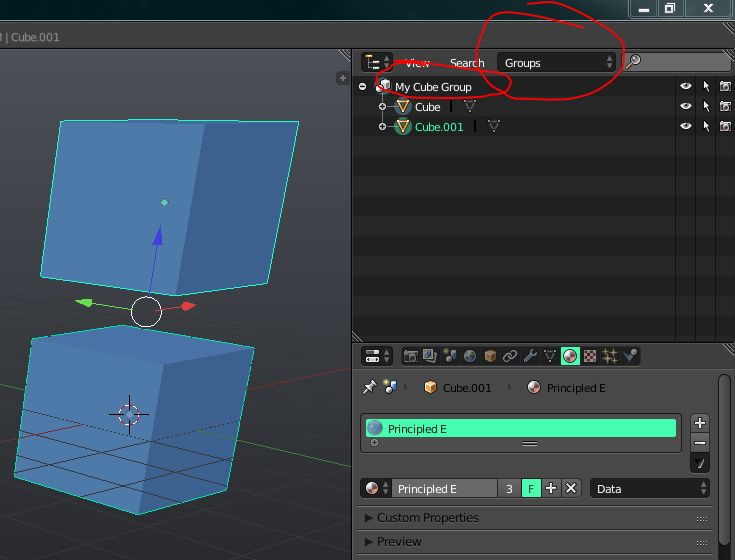The image size is (735, 560).
Task: Open the Modifiers wrench tab
Action: pyautogui.click(x=530, y=357)
